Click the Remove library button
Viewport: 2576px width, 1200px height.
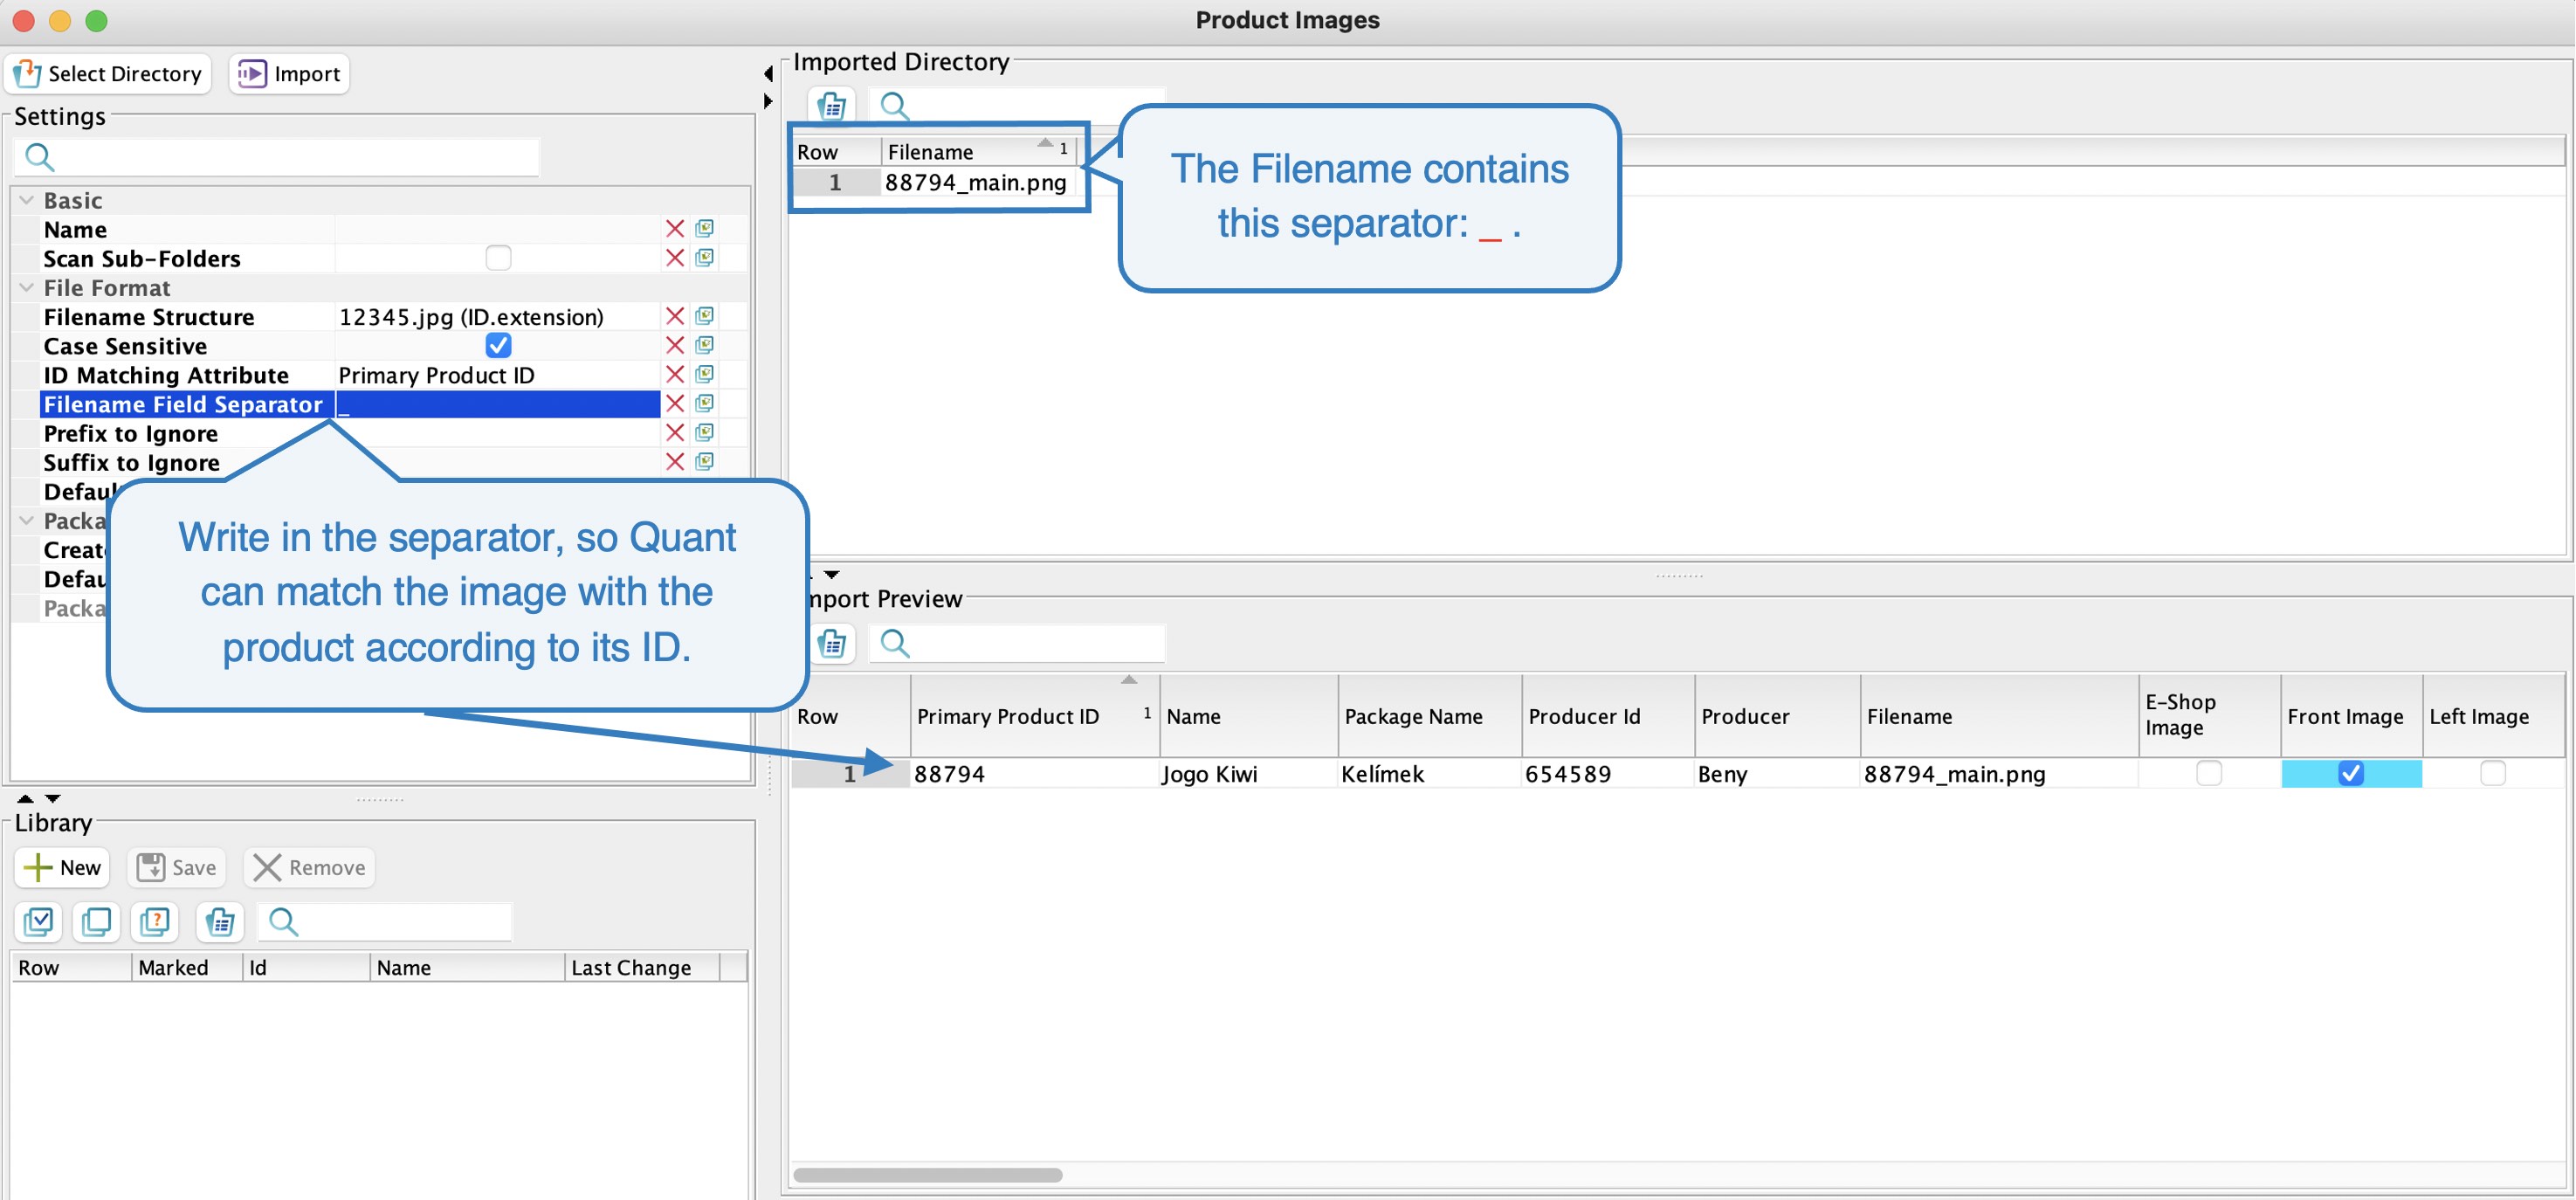tap(309, 867)
